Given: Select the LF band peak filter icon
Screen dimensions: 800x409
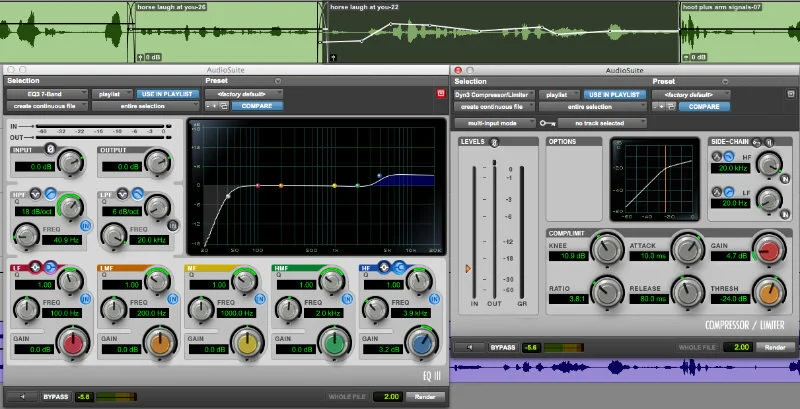Looking at the screenshot, I should click(35, 266).
